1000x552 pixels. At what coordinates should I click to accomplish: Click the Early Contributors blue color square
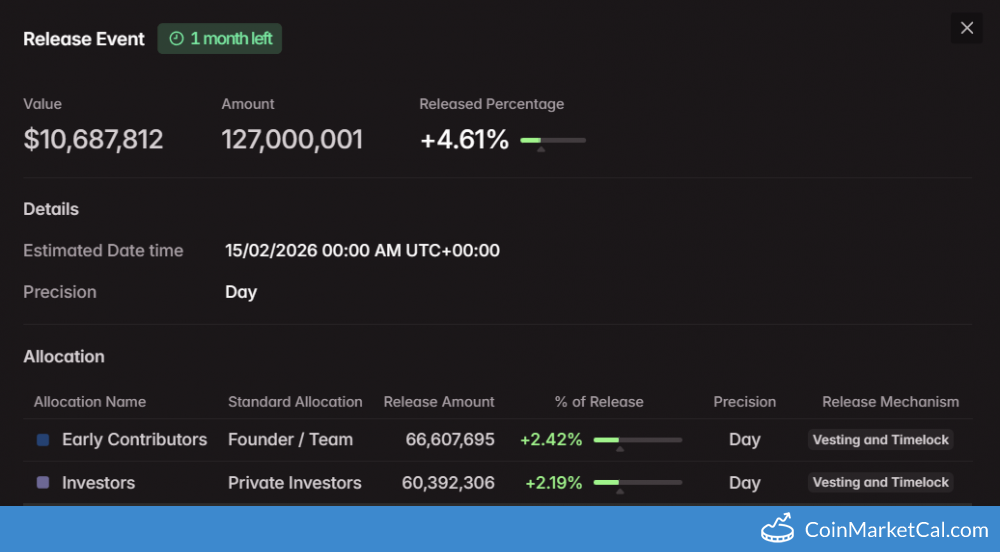(x=43, y=440)
